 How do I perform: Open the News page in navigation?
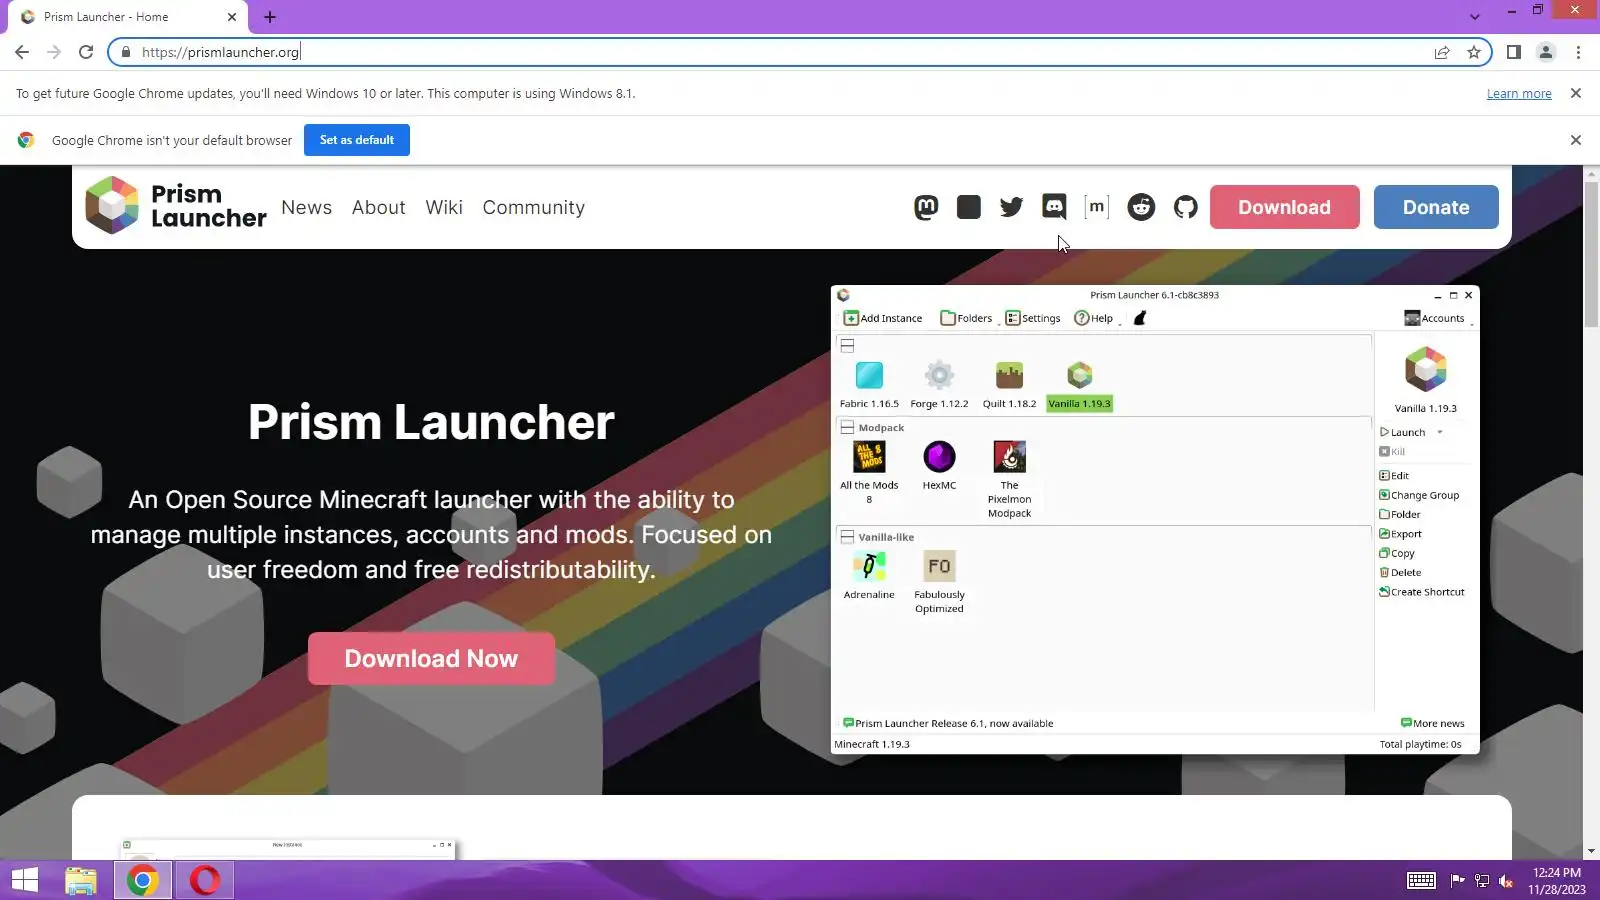(x=306, y=207)
